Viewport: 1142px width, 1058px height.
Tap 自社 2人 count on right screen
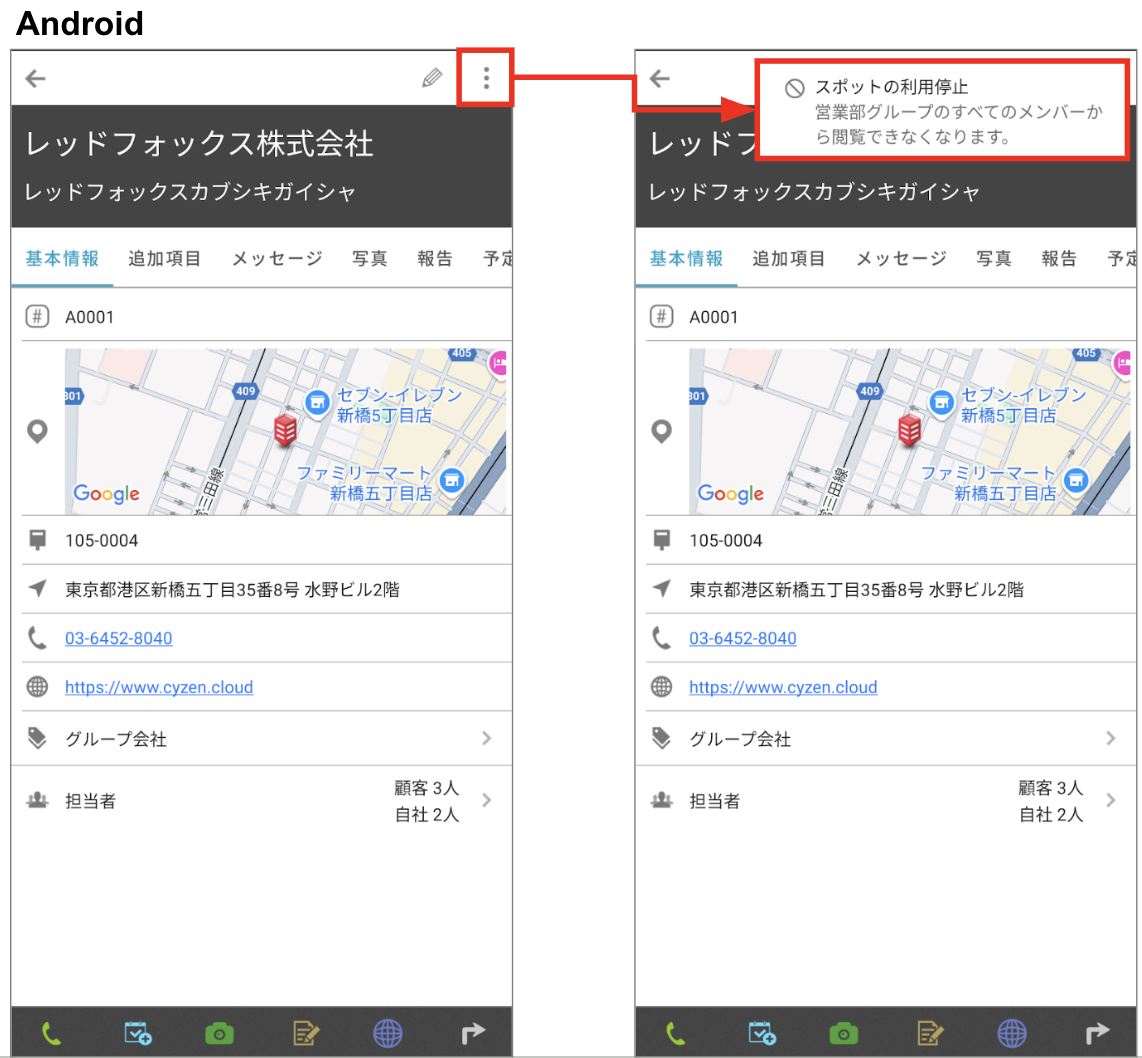pyautogui.click(x=1051, y=815)
